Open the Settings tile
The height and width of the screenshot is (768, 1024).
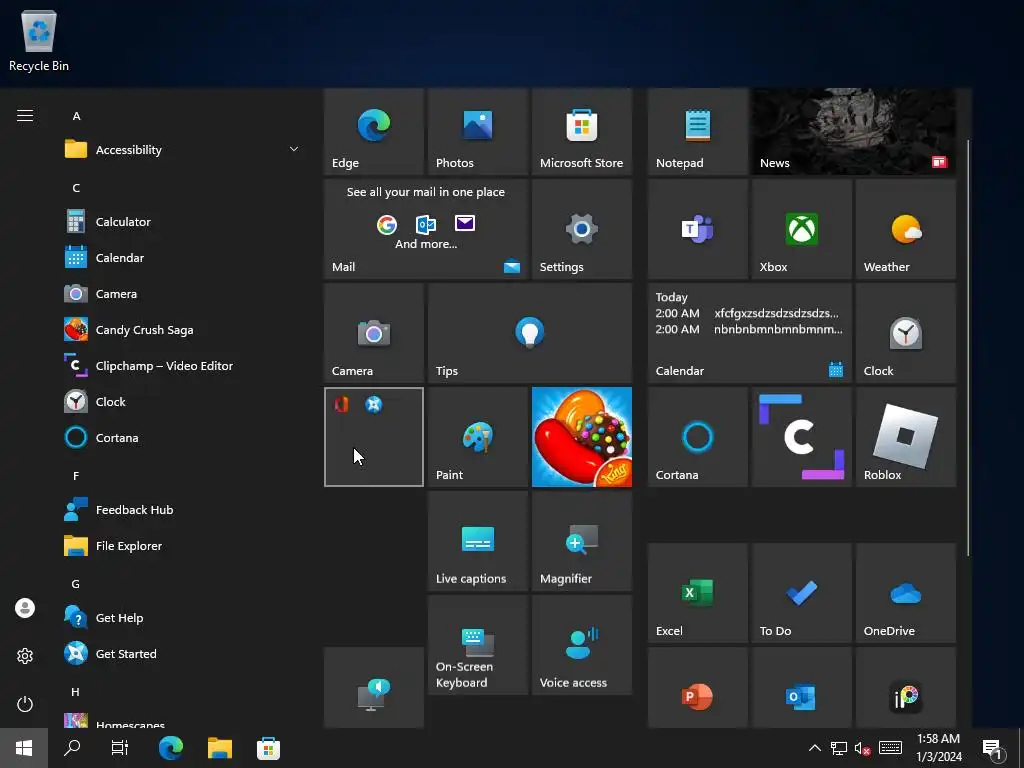(x=582, y=229)
